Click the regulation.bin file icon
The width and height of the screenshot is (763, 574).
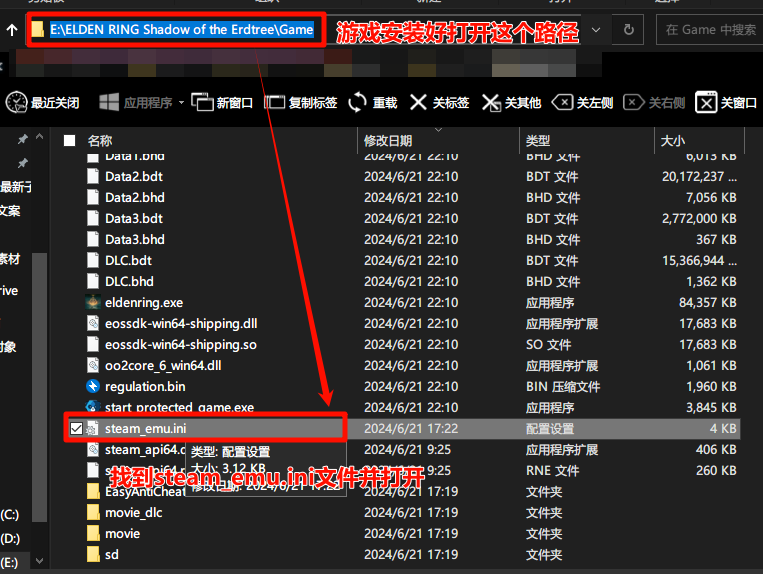pyautogui.click(x=93, y=386)
